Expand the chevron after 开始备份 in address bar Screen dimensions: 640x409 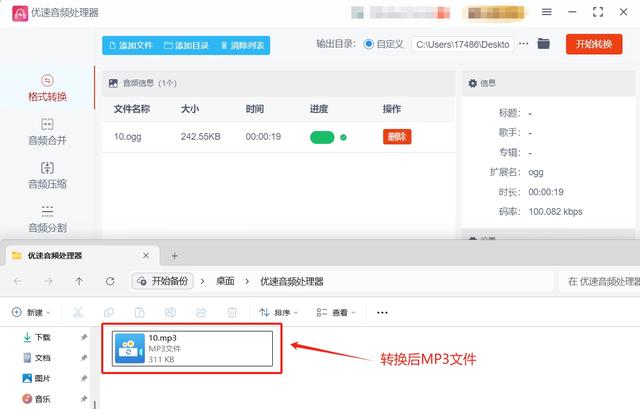(202, 281)
